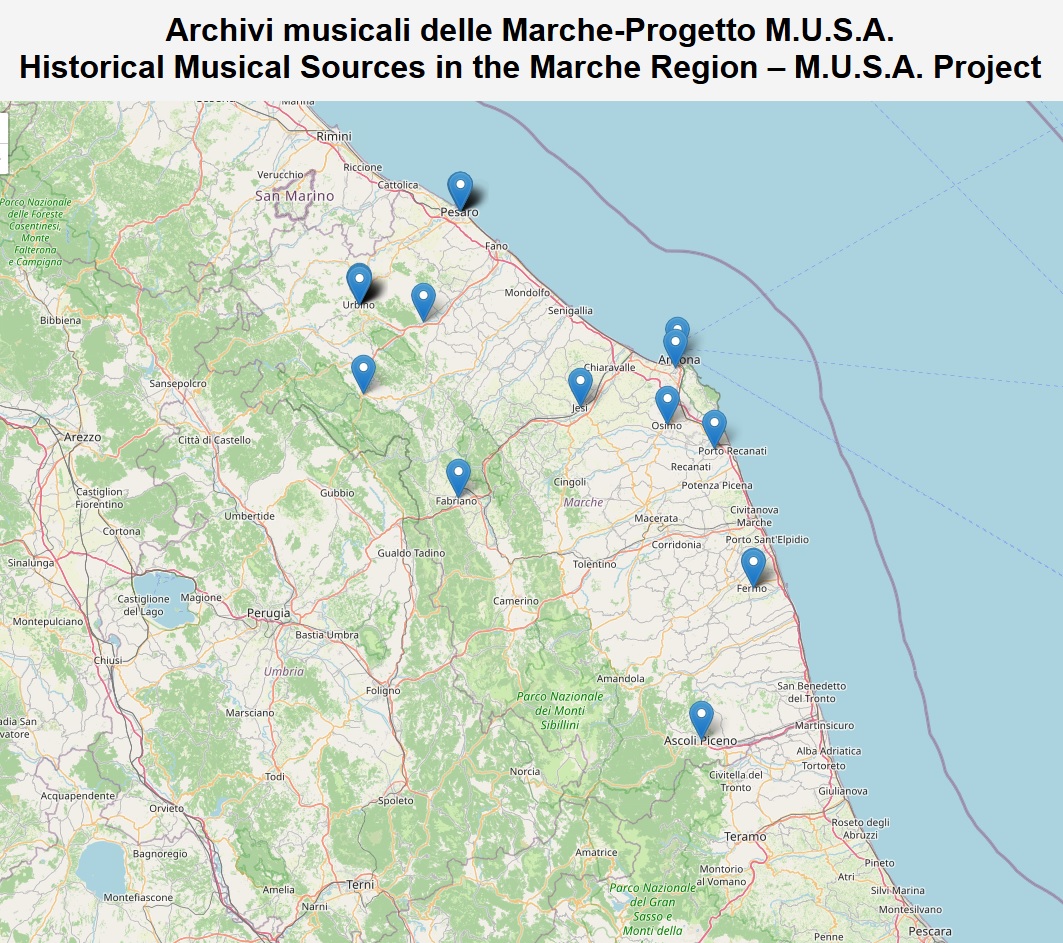Image resolution: width=1063 pixels, height=943 pixels.
Task: Click the Spoleto label
Action: (396, 801)
